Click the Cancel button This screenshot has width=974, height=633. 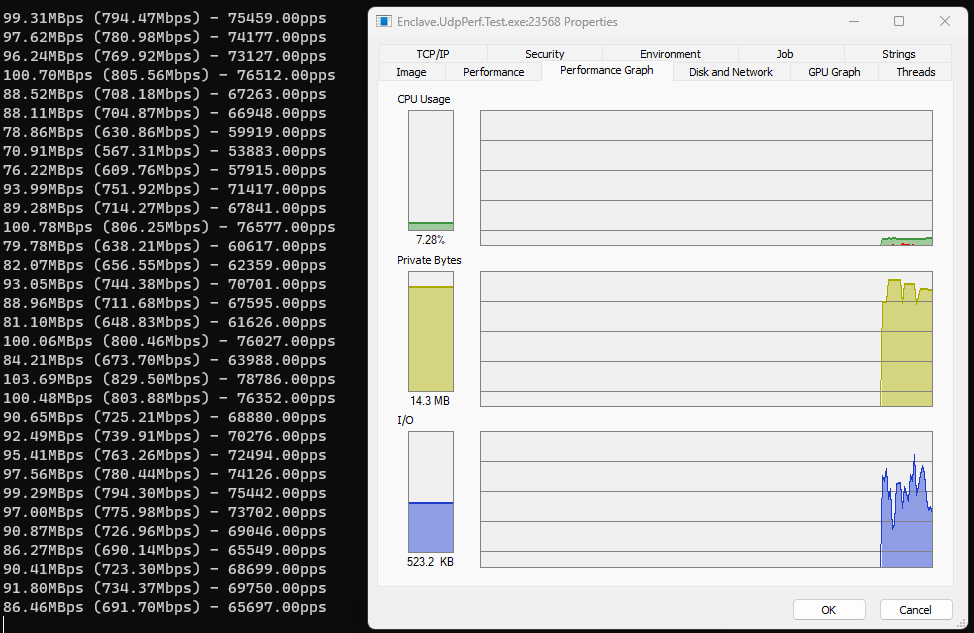[916, 610]
